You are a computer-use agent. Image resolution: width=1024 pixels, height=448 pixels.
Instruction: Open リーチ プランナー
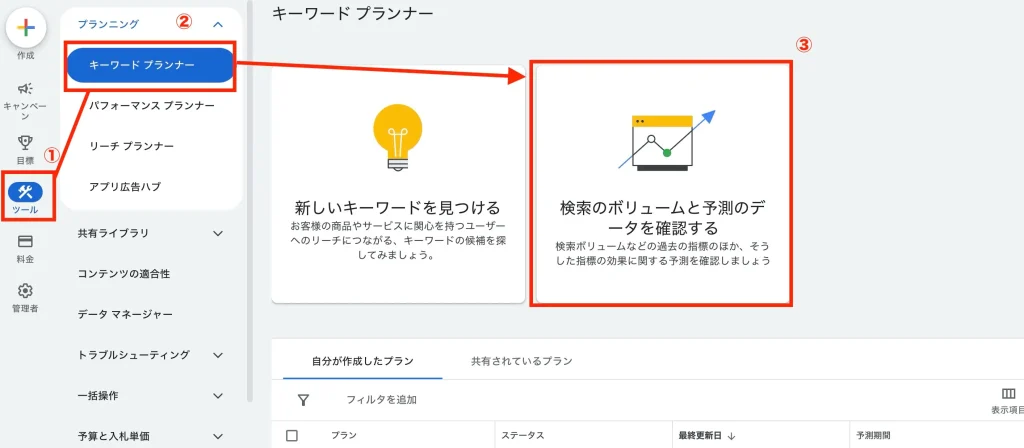point(131,146)
